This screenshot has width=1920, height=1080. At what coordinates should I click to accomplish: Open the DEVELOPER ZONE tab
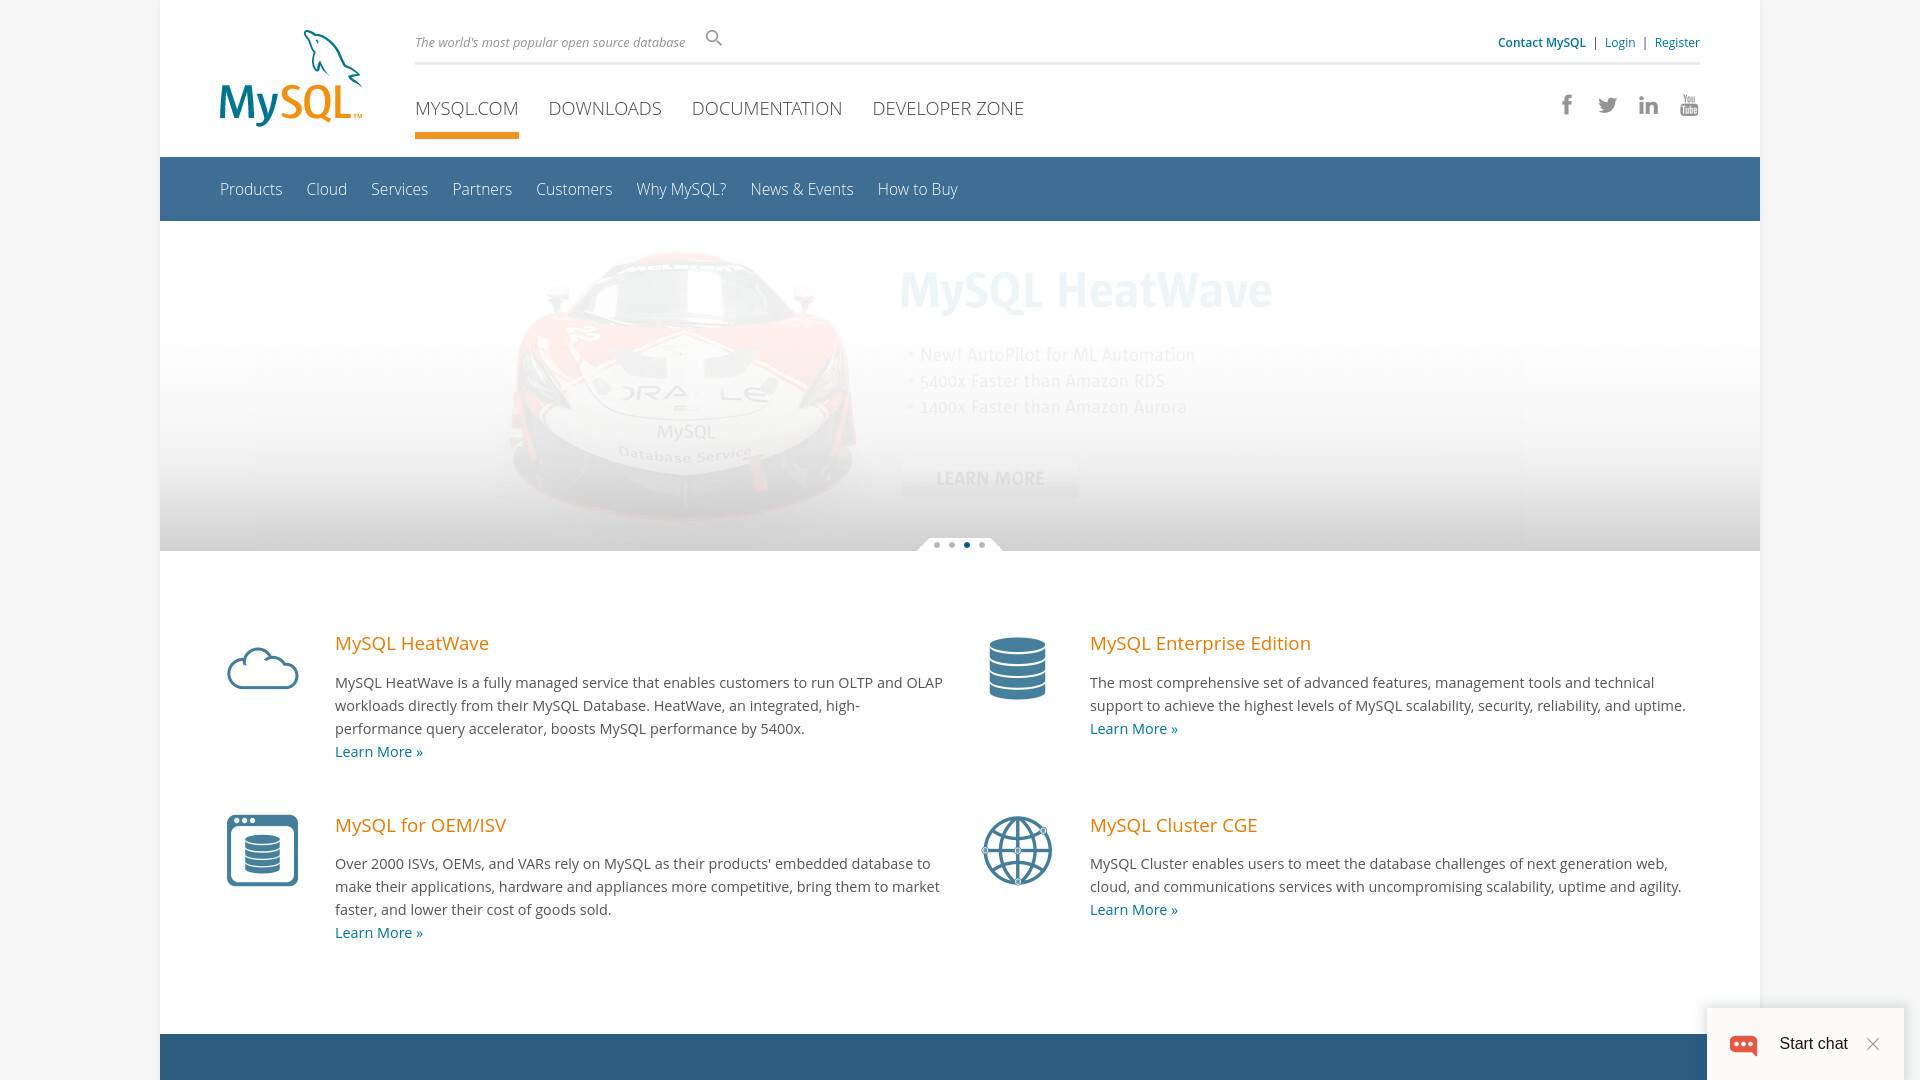tap(948, 108)
